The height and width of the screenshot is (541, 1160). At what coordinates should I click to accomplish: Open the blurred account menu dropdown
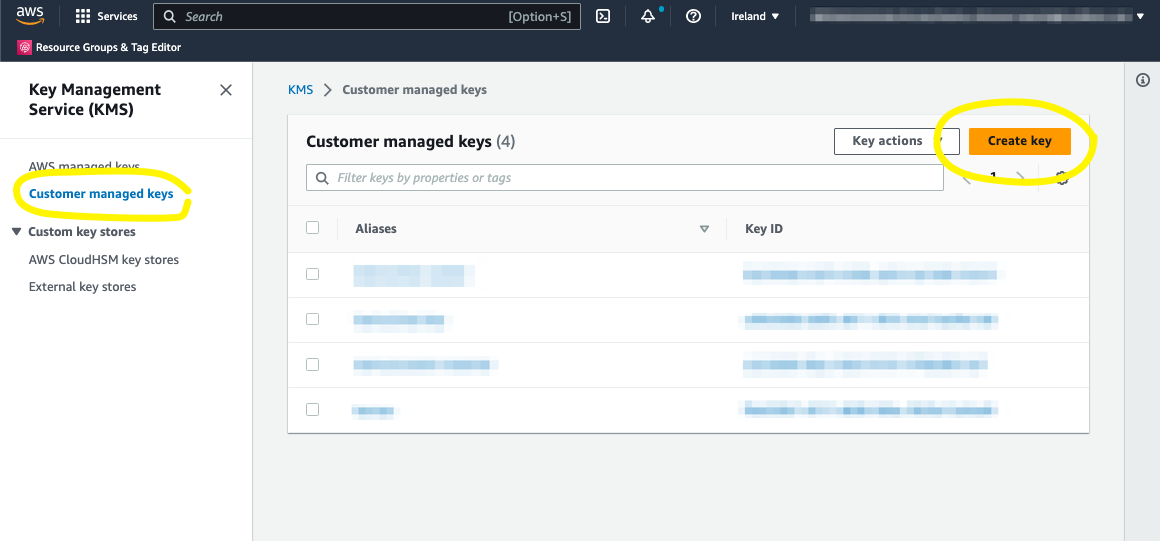click(x=977, y=16)
